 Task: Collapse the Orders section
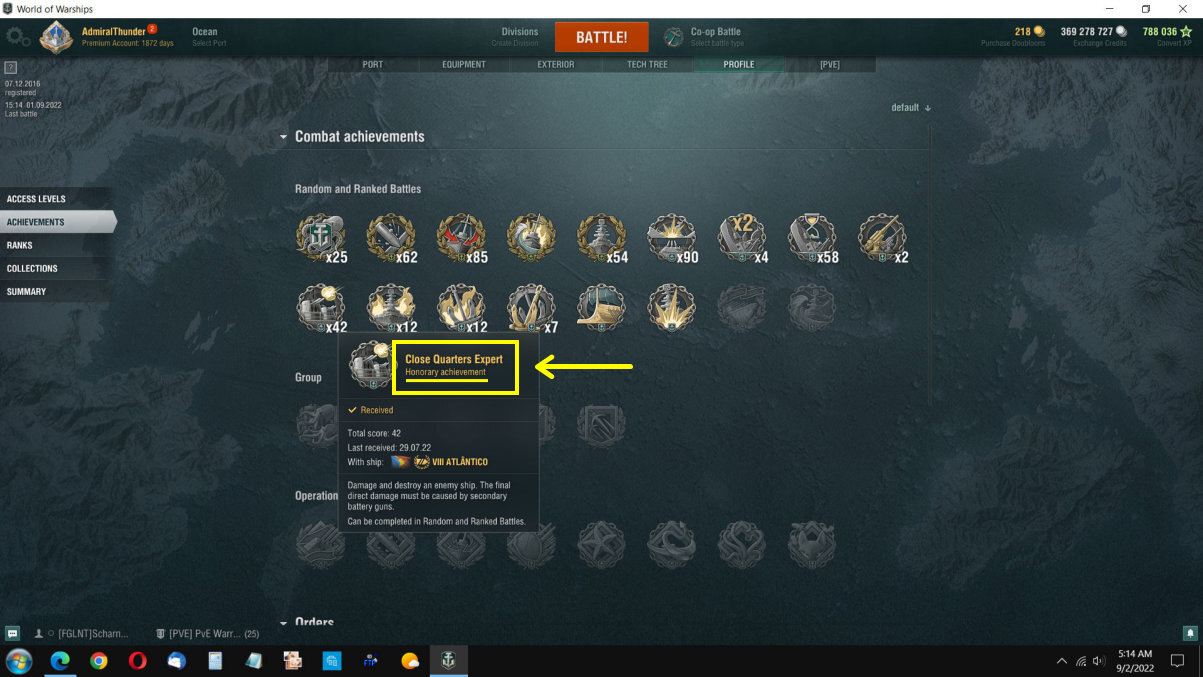[284, 623]
